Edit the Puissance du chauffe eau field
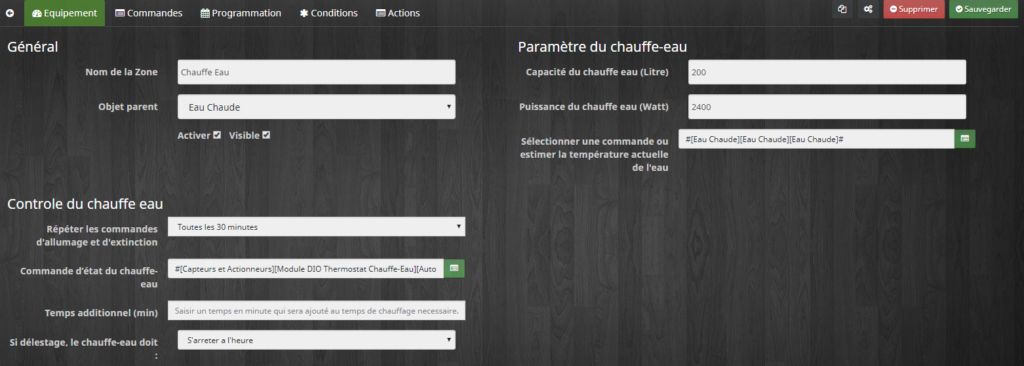The height and width of the screenshot is (366, 1024). 827,107
